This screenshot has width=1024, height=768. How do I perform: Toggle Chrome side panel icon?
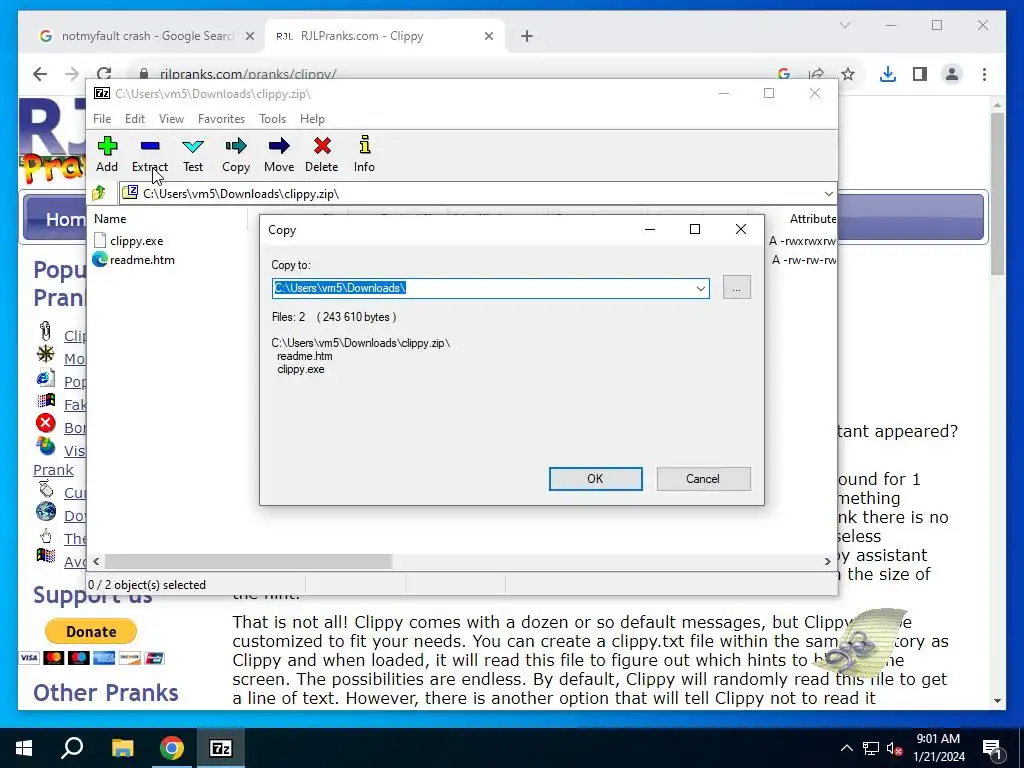920,74
